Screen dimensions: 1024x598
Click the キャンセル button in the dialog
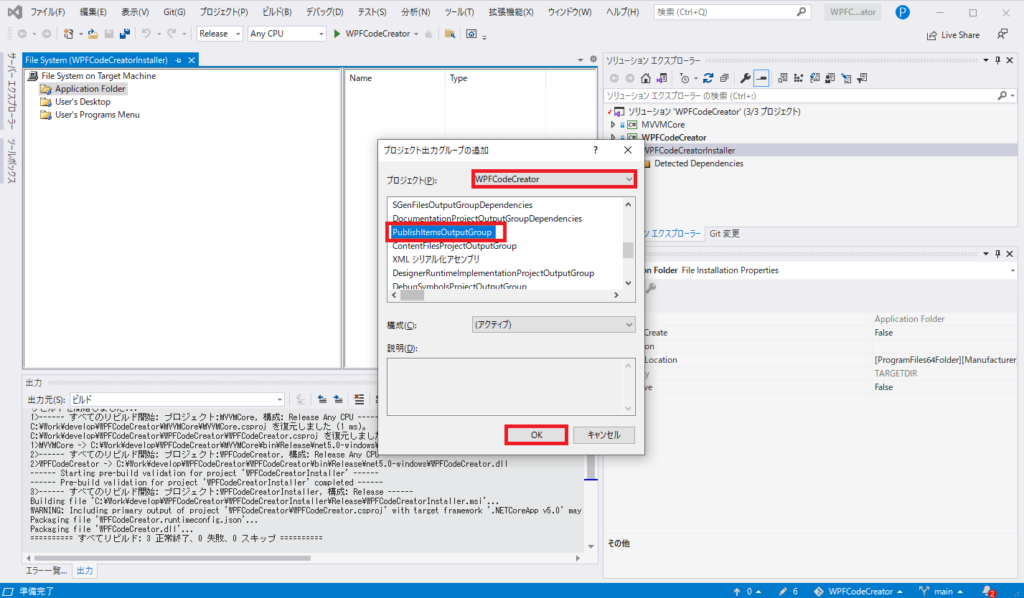(603, 435)
